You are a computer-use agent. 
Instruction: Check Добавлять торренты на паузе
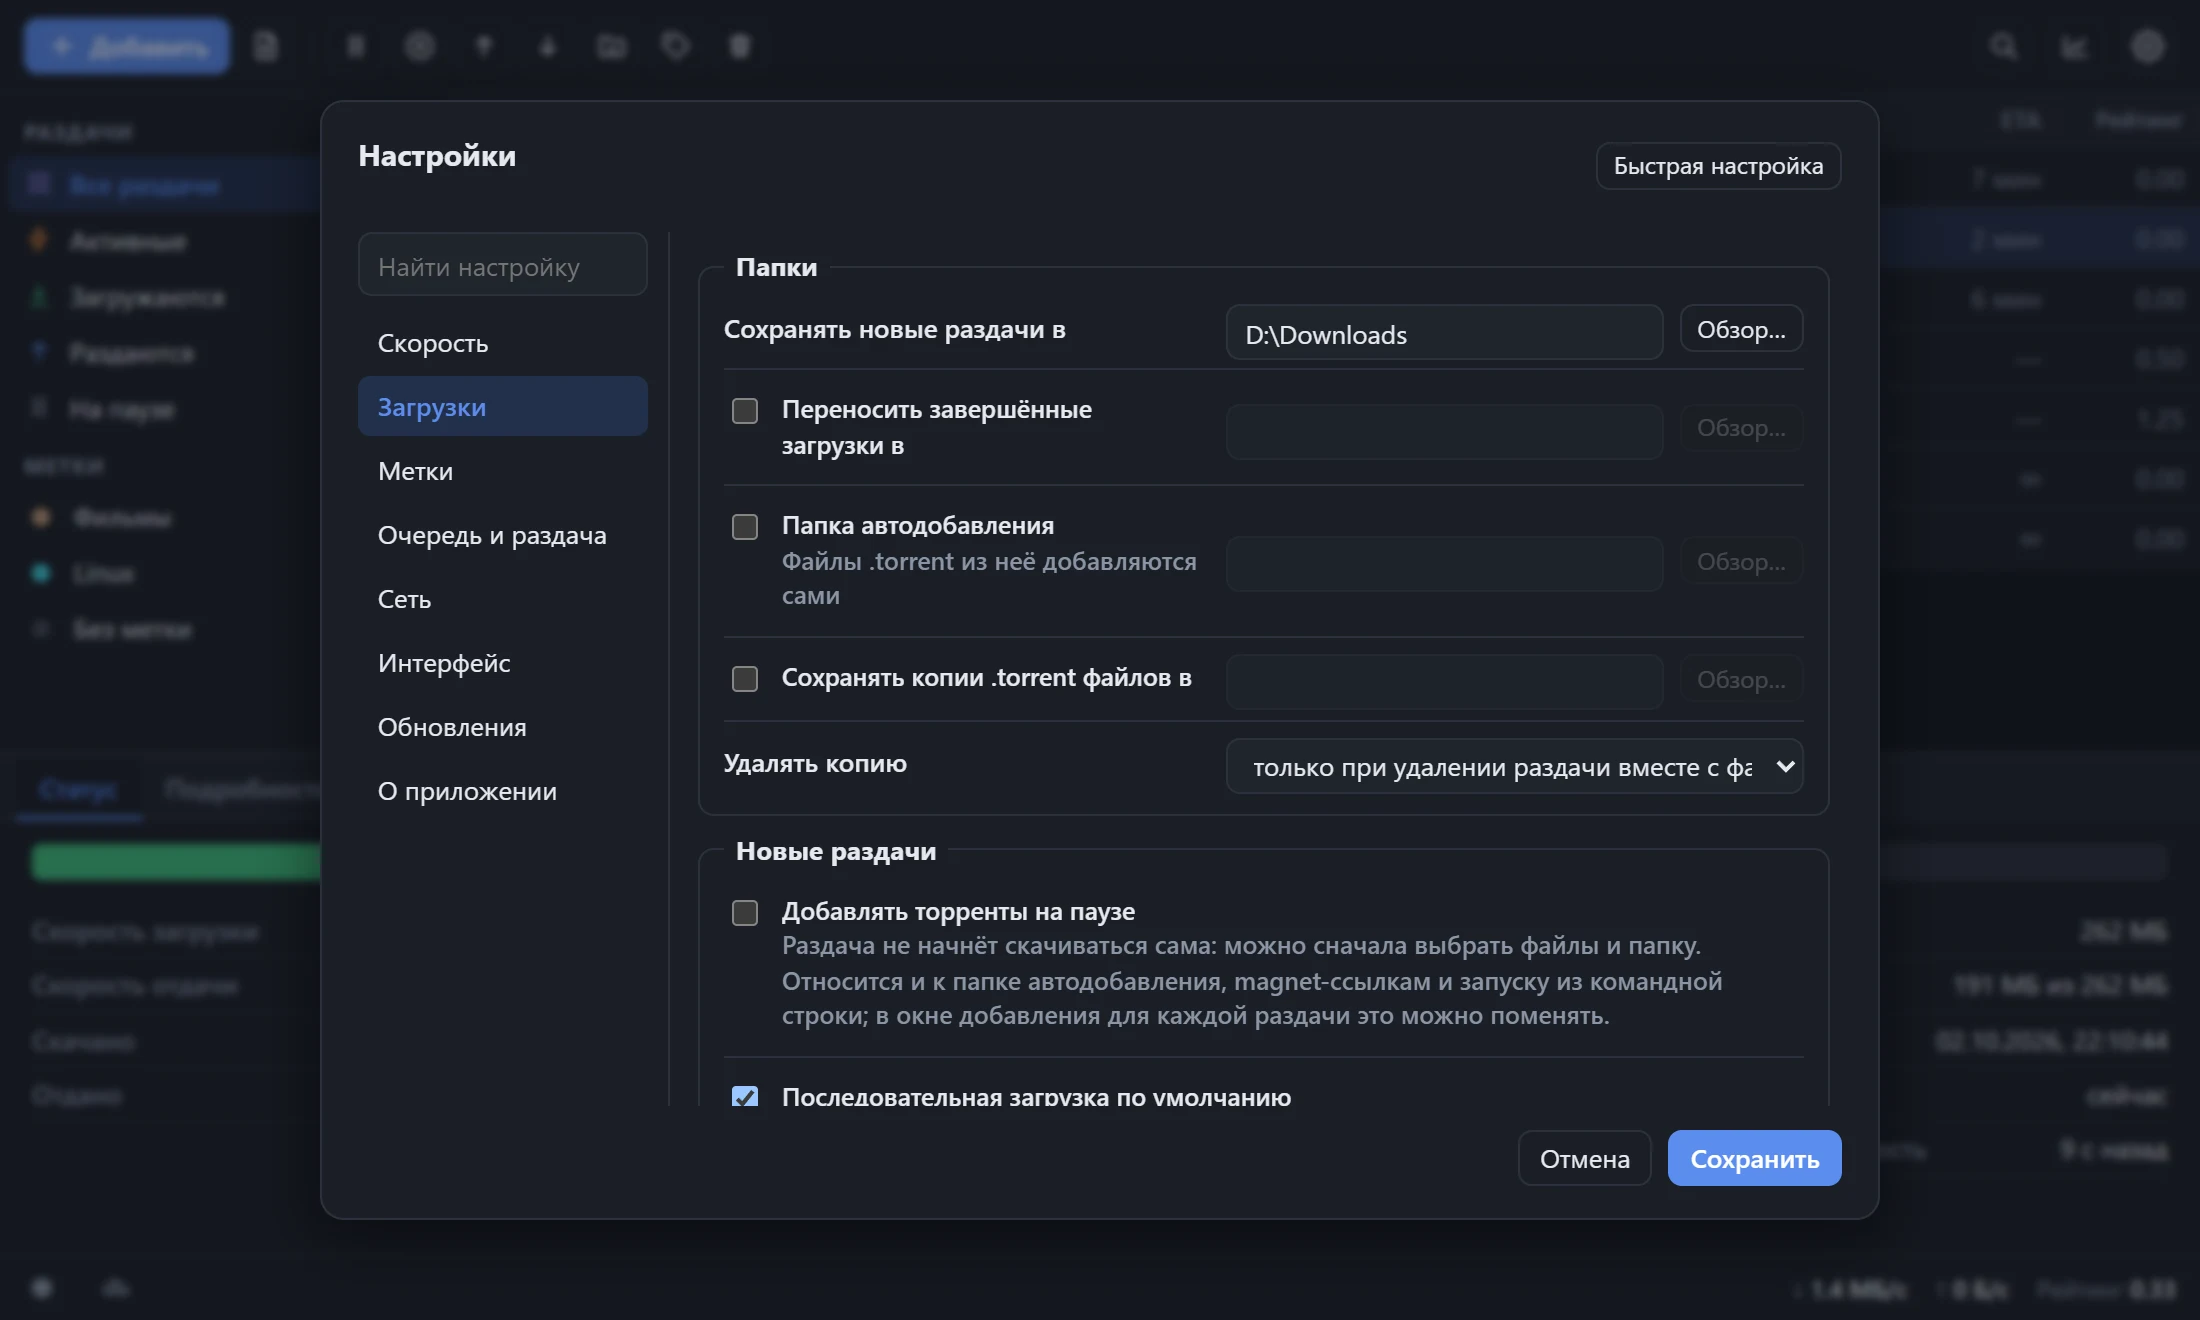[x=745, y=913]
